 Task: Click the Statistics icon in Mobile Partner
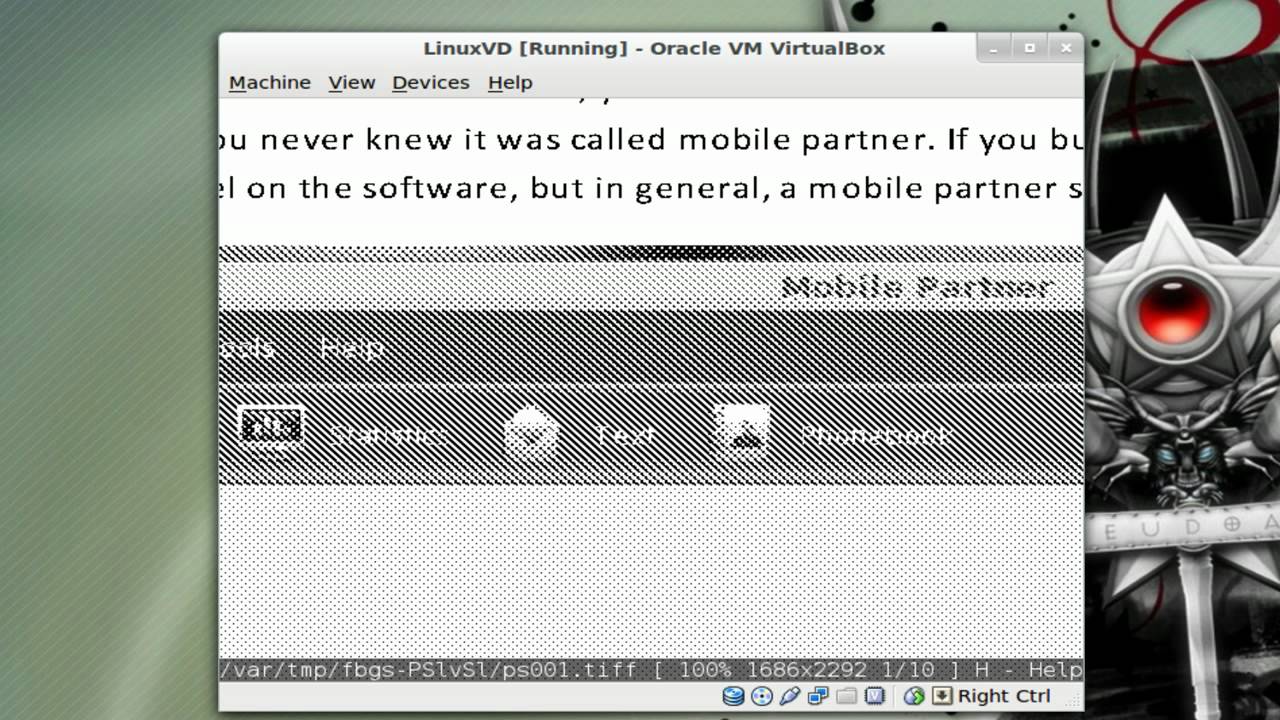[x=272, y=430]
